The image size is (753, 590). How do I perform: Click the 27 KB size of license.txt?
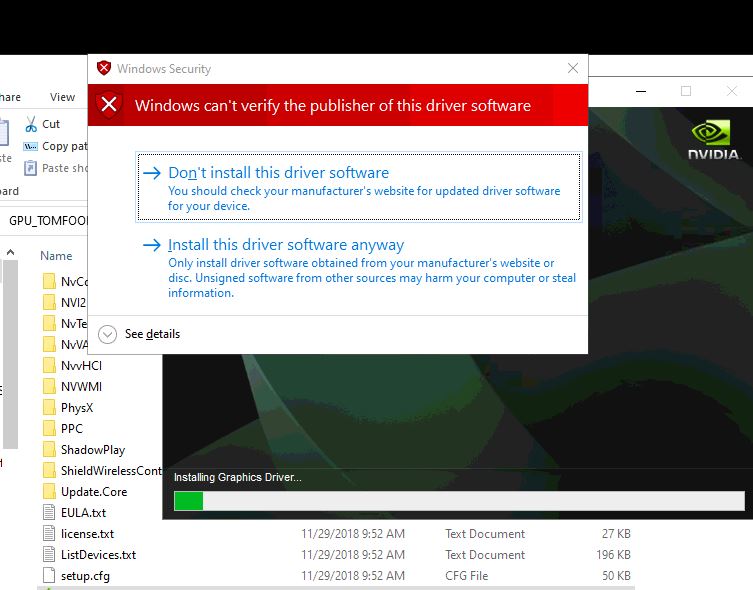tap(616, 534)
